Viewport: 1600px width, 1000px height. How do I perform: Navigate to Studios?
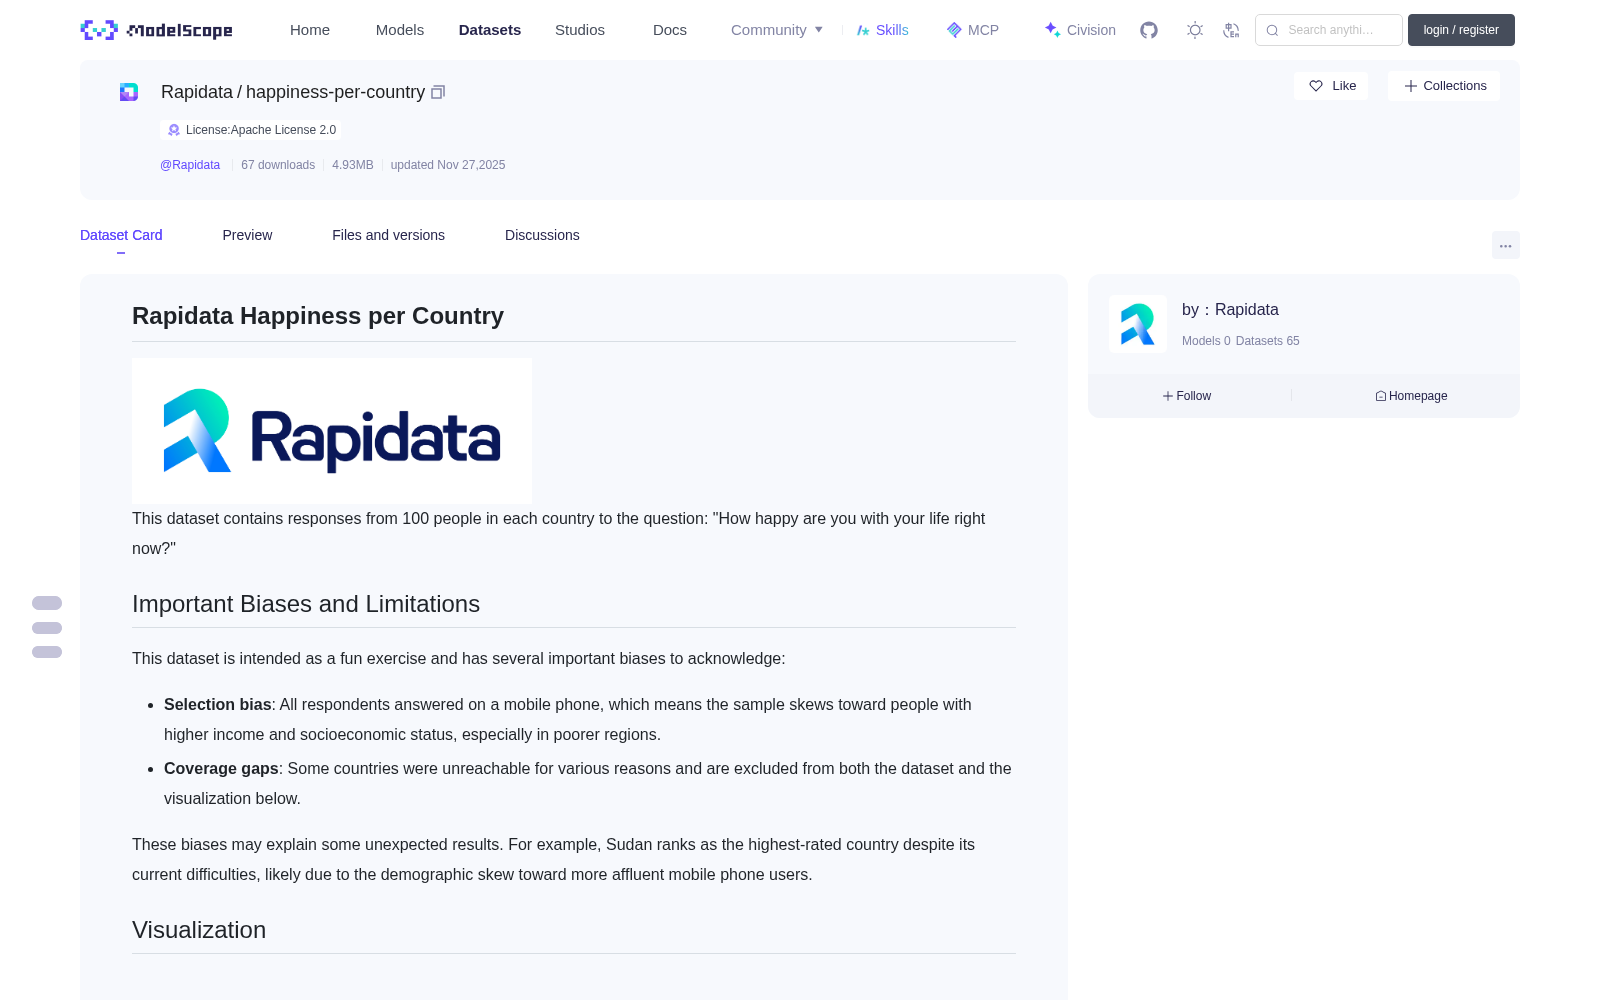pyautogui.click(x=580, y=30)
